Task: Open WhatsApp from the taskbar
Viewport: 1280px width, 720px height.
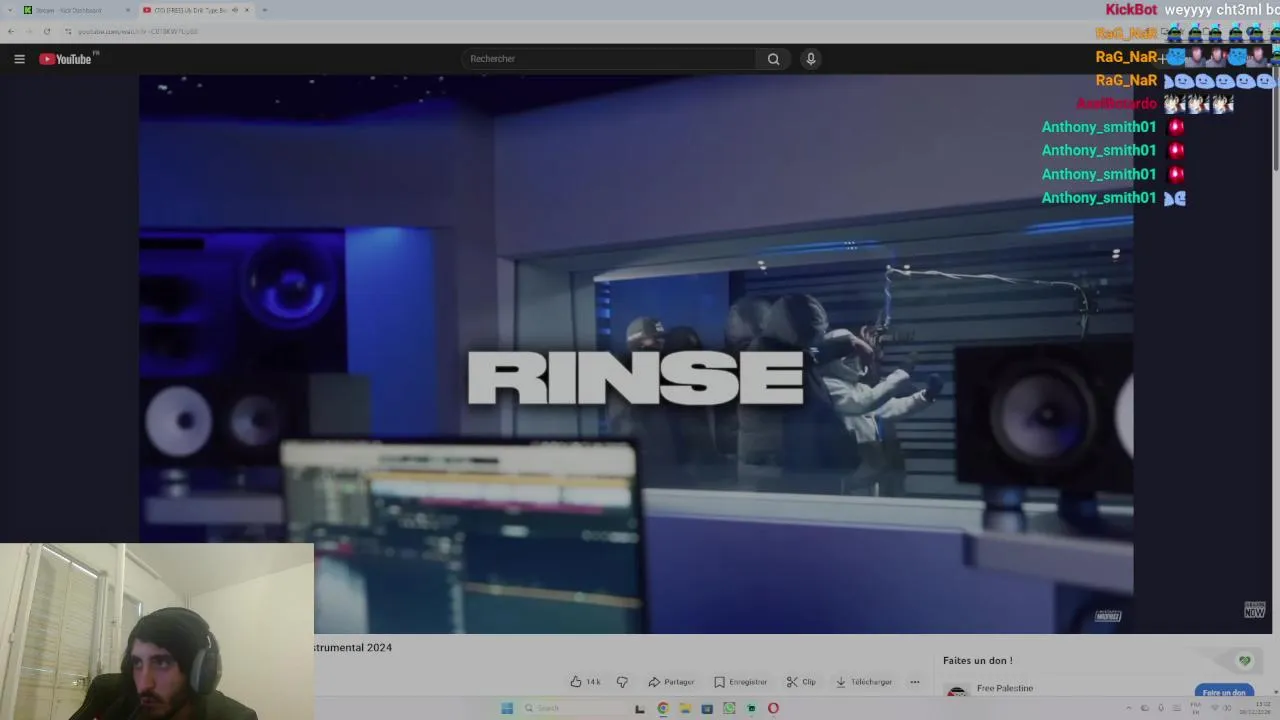Action: (x=729, y=708)
